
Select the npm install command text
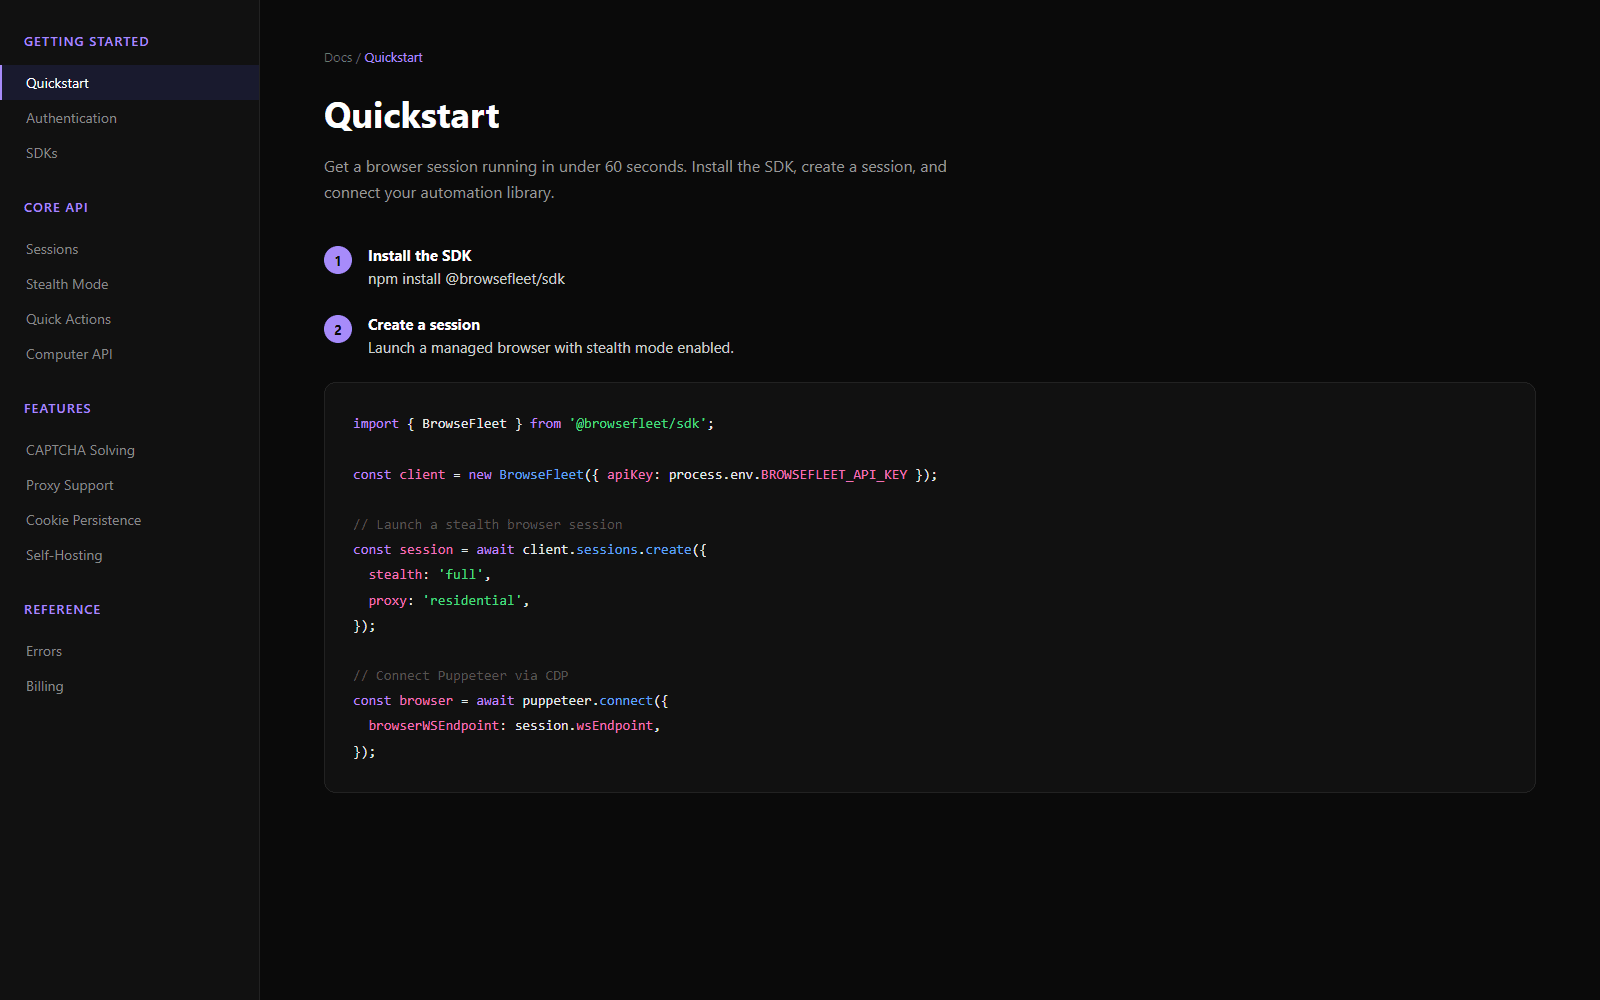point(466,279)
